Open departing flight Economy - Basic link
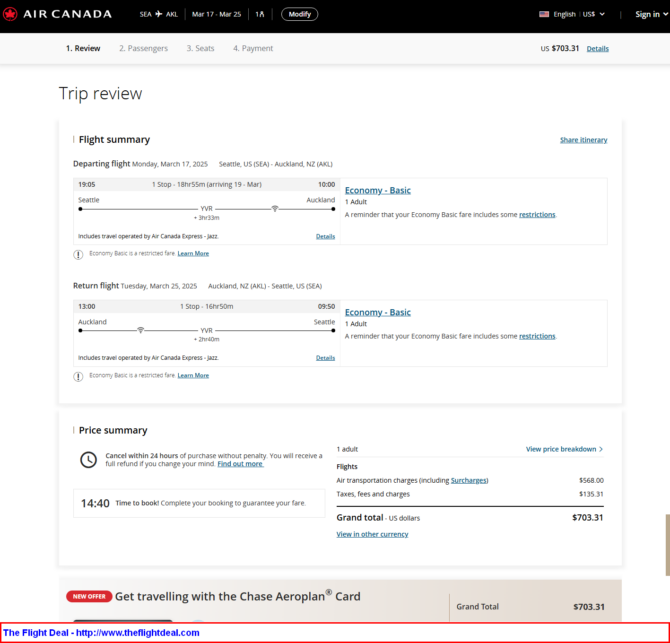This screenshot has height=643, width=670. [378, 190]
